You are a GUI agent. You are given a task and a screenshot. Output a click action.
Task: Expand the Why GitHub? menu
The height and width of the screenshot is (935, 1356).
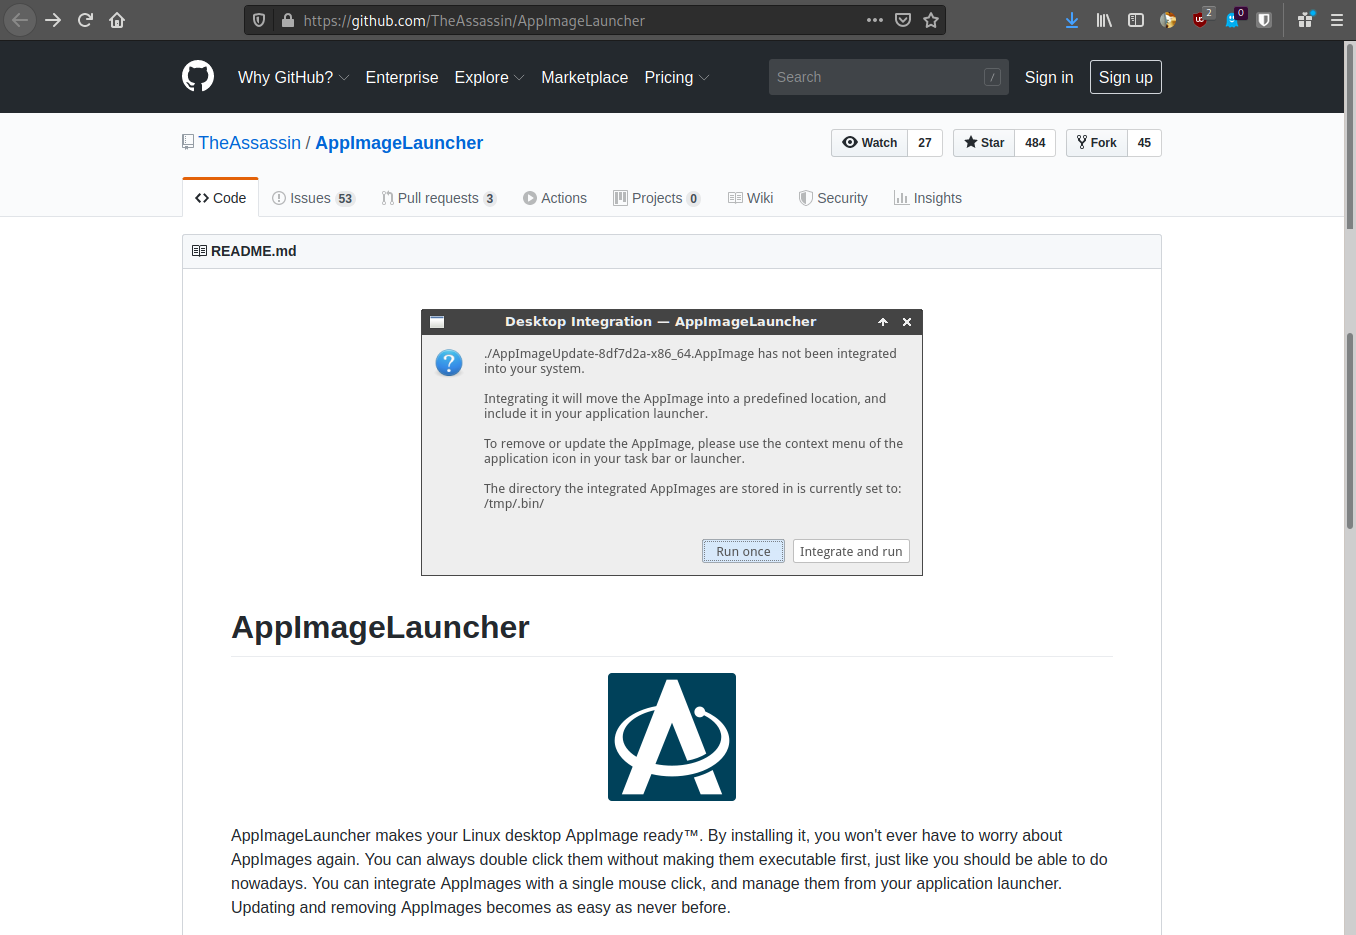(293, 77)
